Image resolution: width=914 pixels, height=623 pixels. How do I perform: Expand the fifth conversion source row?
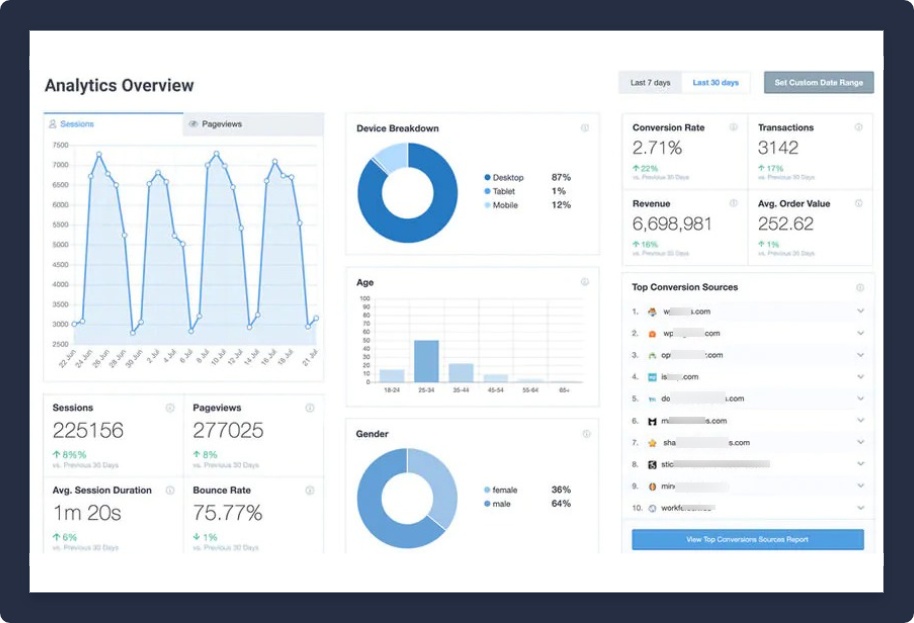[x=860, y=398]
